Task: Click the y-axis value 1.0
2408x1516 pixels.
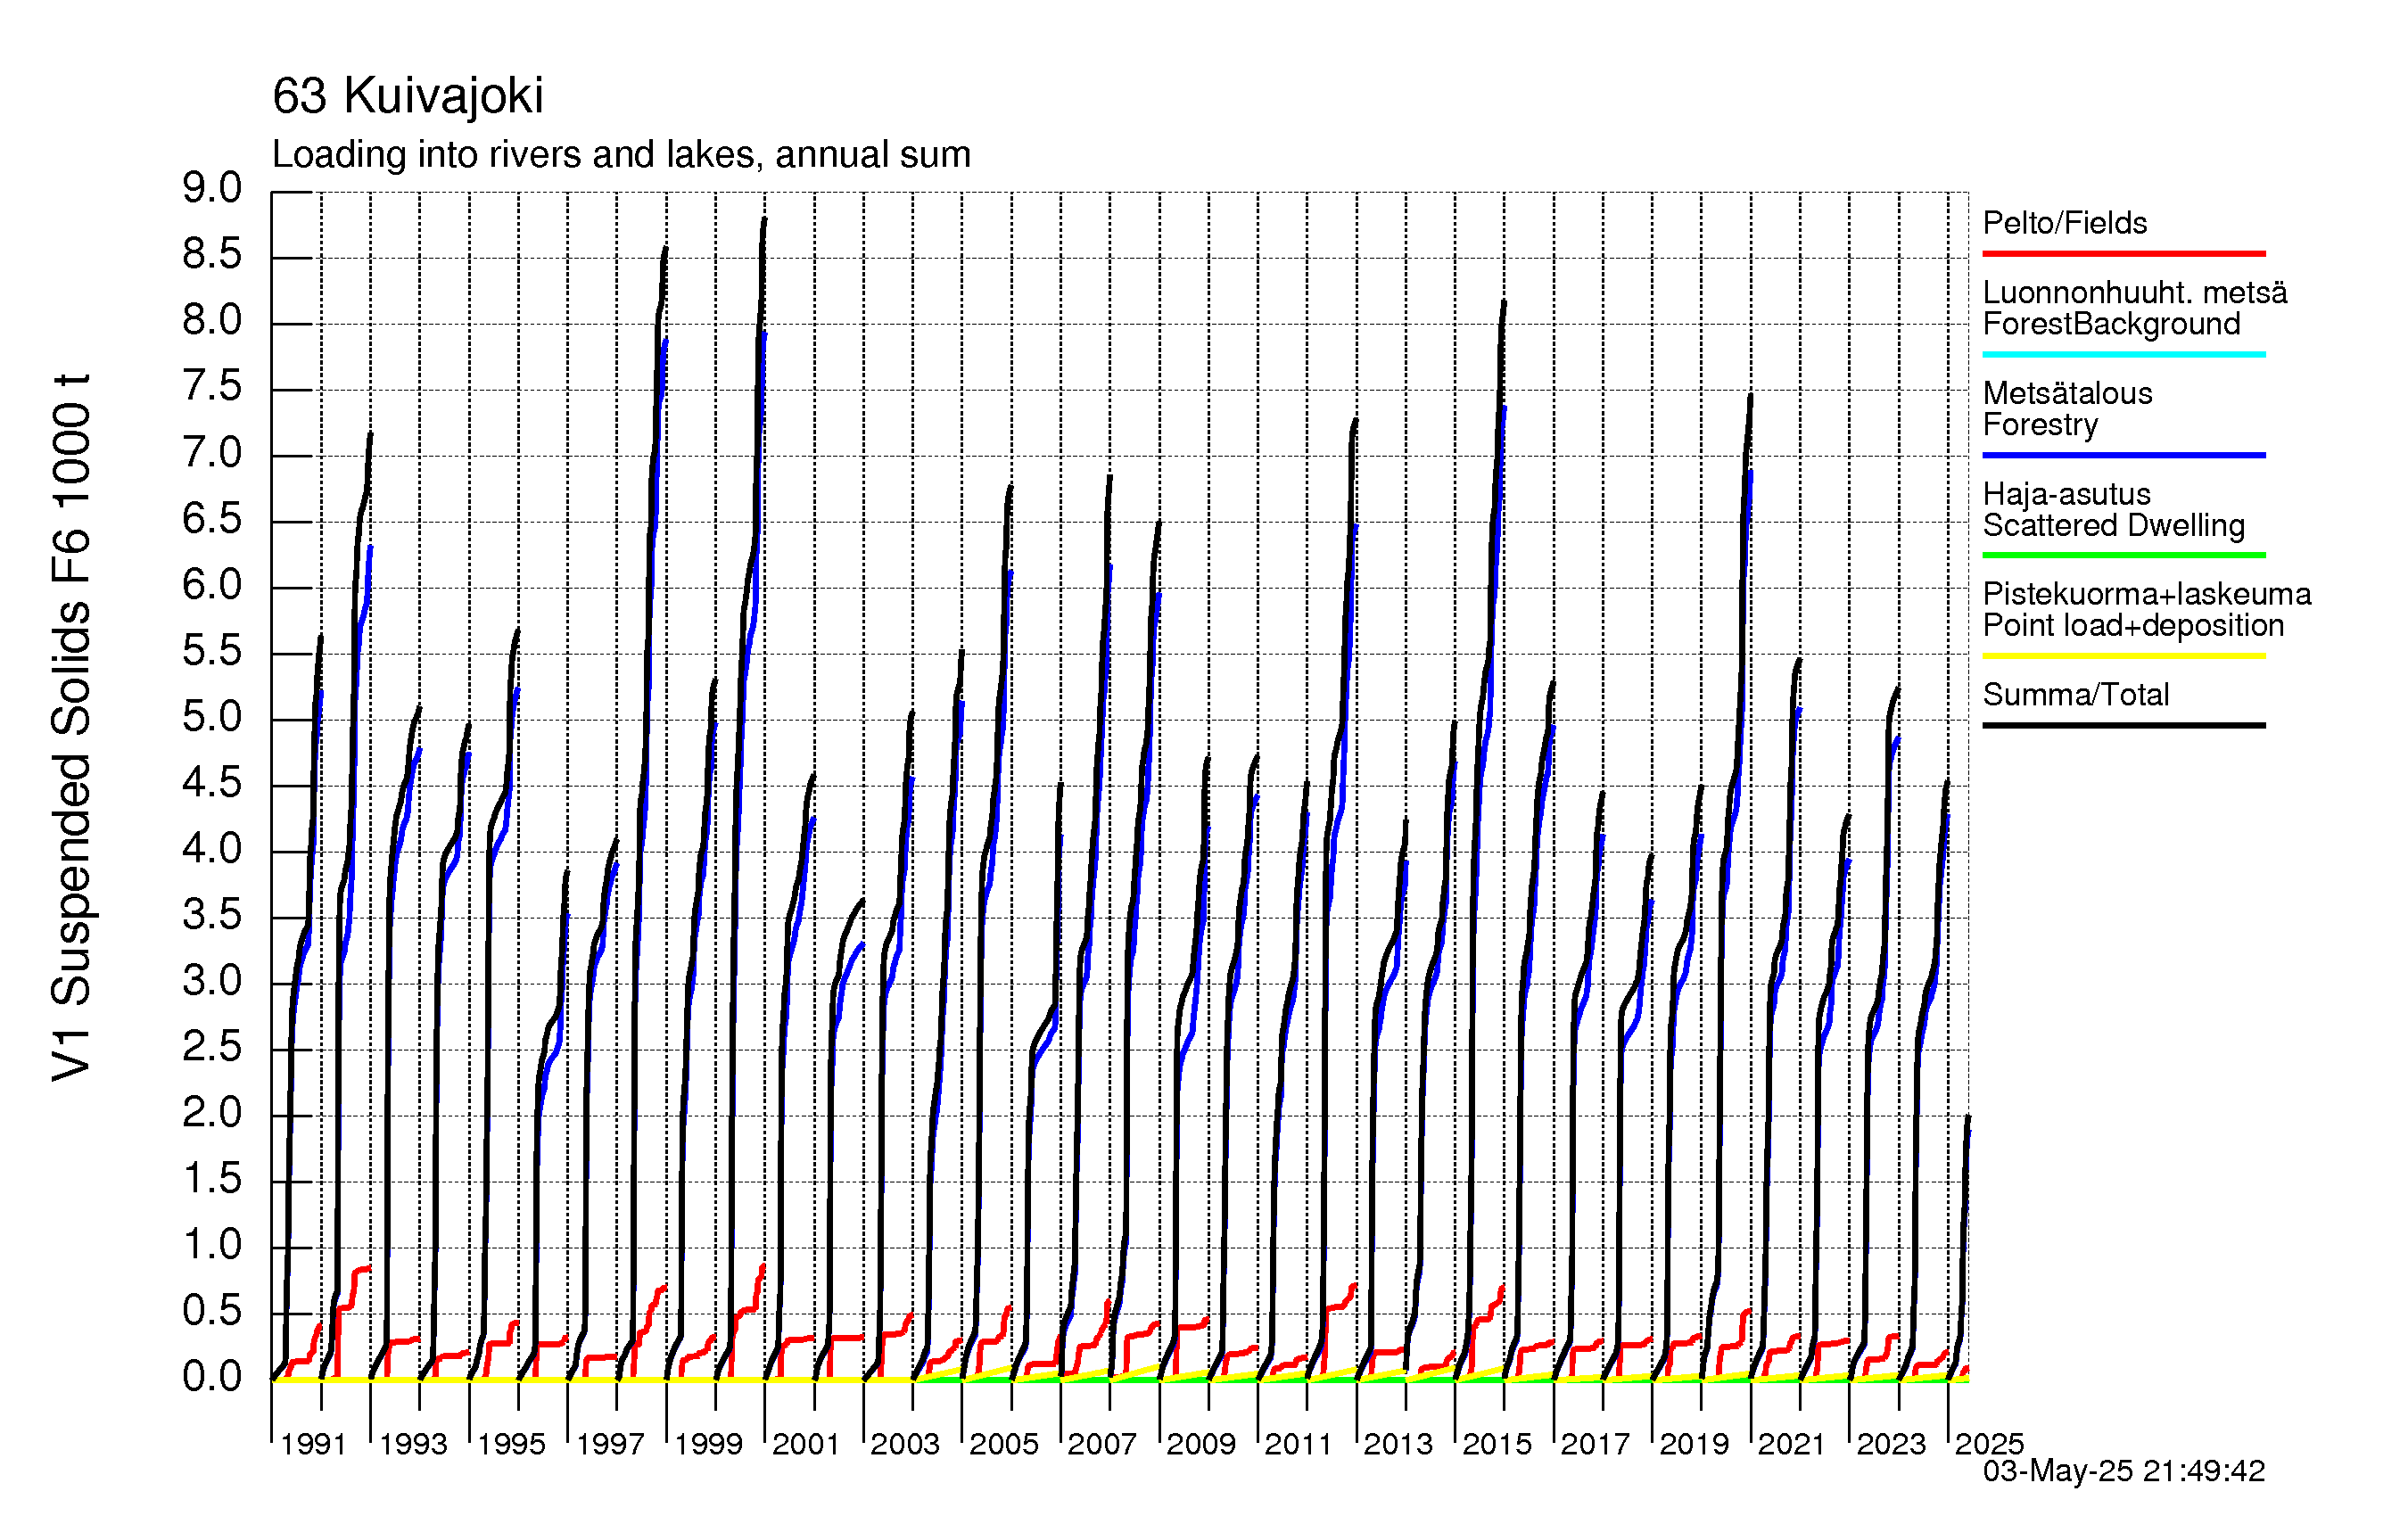Action: coord(212,1244)
